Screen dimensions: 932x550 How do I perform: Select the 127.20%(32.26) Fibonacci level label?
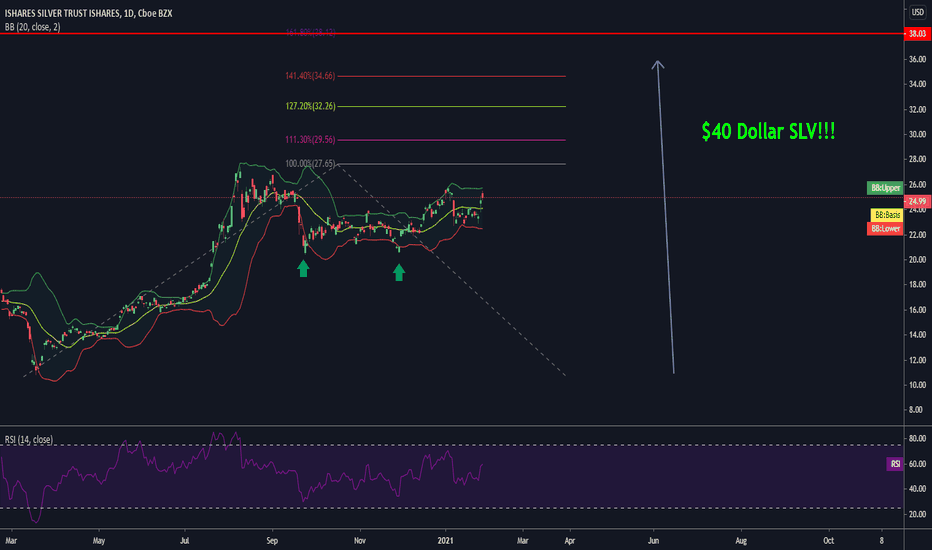pos(310,106)
